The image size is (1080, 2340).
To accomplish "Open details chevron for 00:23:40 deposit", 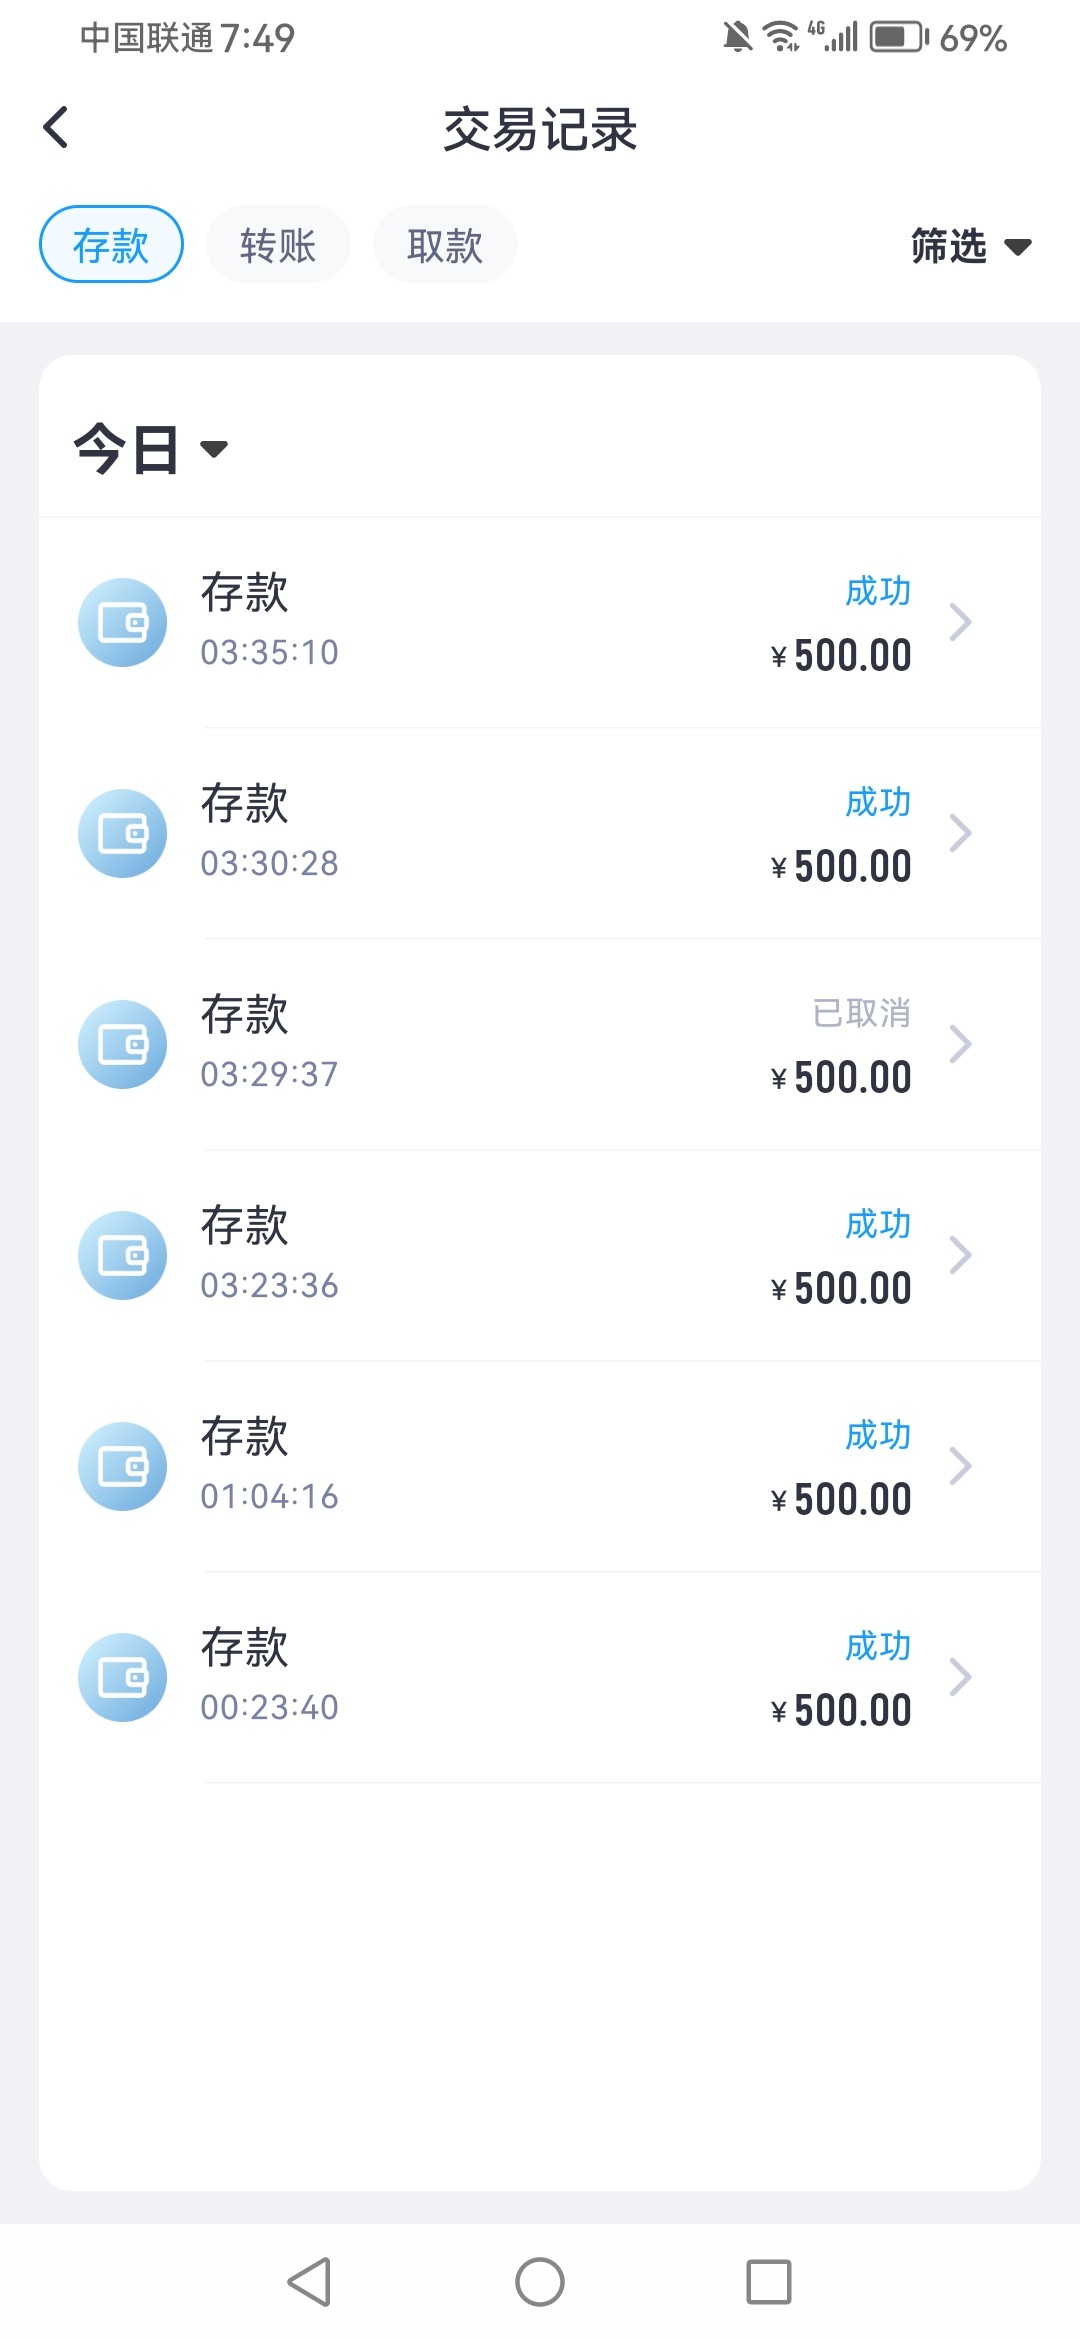I will pos(960,1678).
